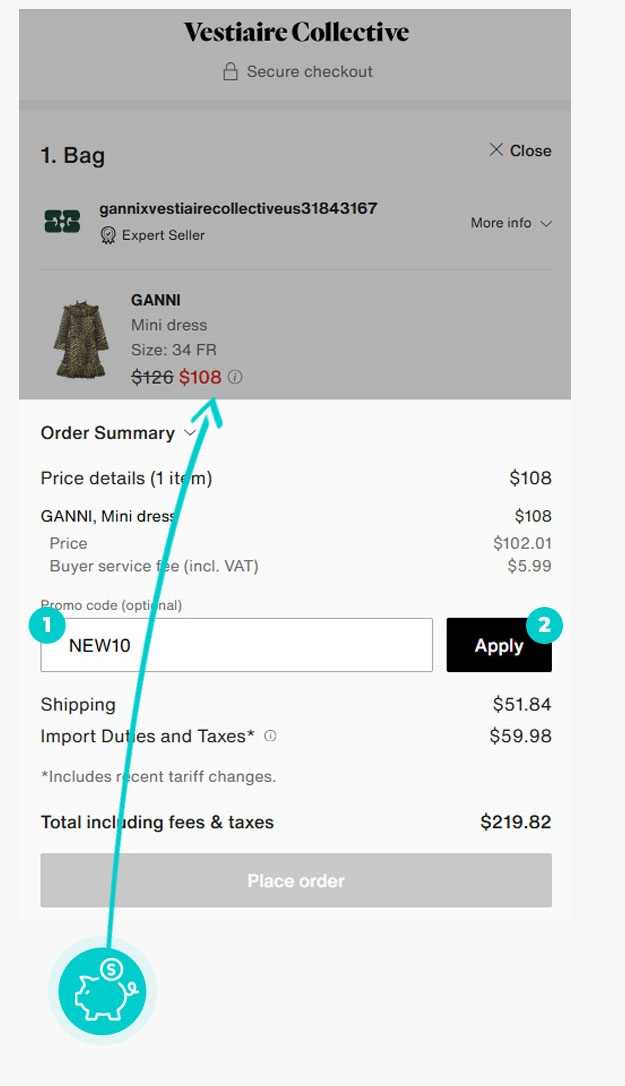
Task: Apply the NEW10 promo code
Action: 499,645
